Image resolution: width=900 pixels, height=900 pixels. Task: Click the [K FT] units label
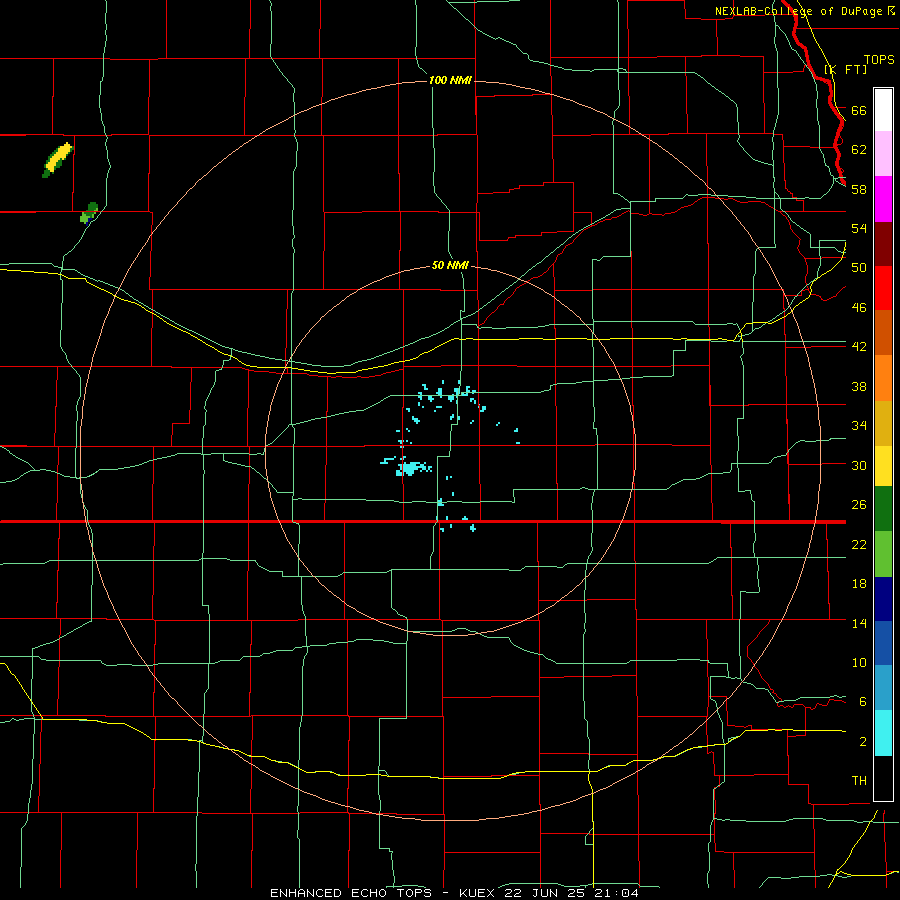(x=845, y=69)
